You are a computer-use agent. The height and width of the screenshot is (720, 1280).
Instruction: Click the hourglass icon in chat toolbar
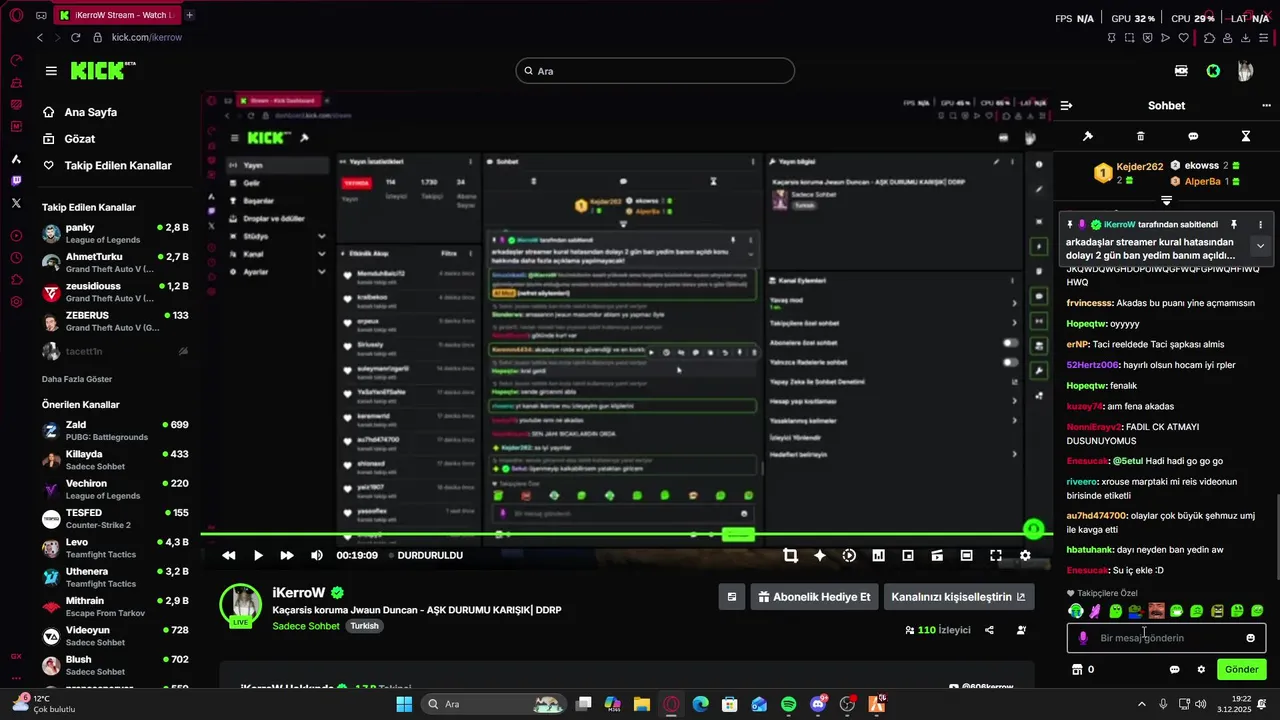[1246, 136]
